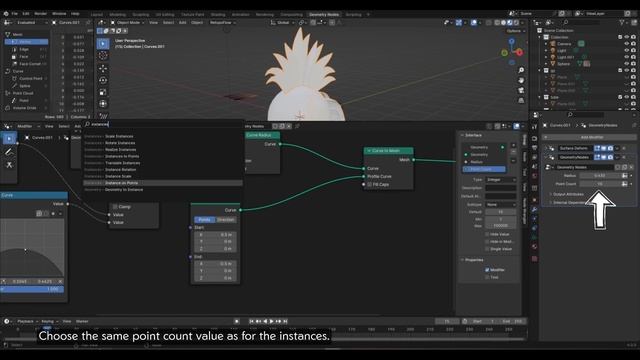Screen dimensions: 640x360
Task: Open the Render menu
Action: pos(40,14)
